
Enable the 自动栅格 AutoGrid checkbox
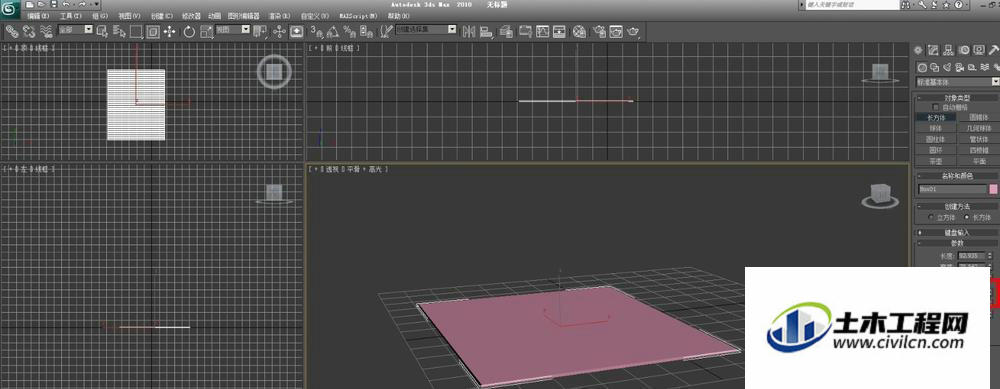pyautogui.click(x=936, y=106)
